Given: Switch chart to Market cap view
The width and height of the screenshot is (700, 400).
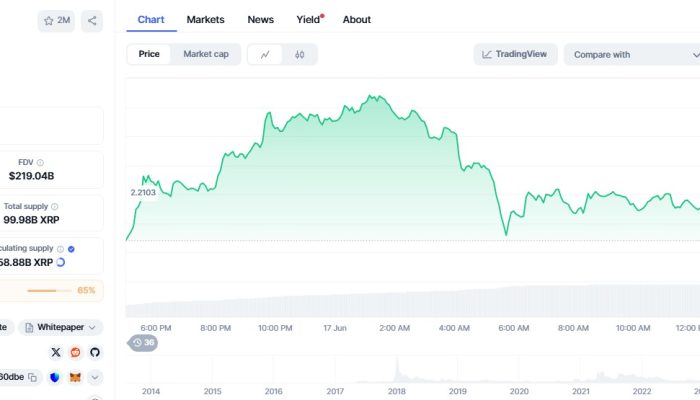Looking at the screenshot, I should 205,54.
